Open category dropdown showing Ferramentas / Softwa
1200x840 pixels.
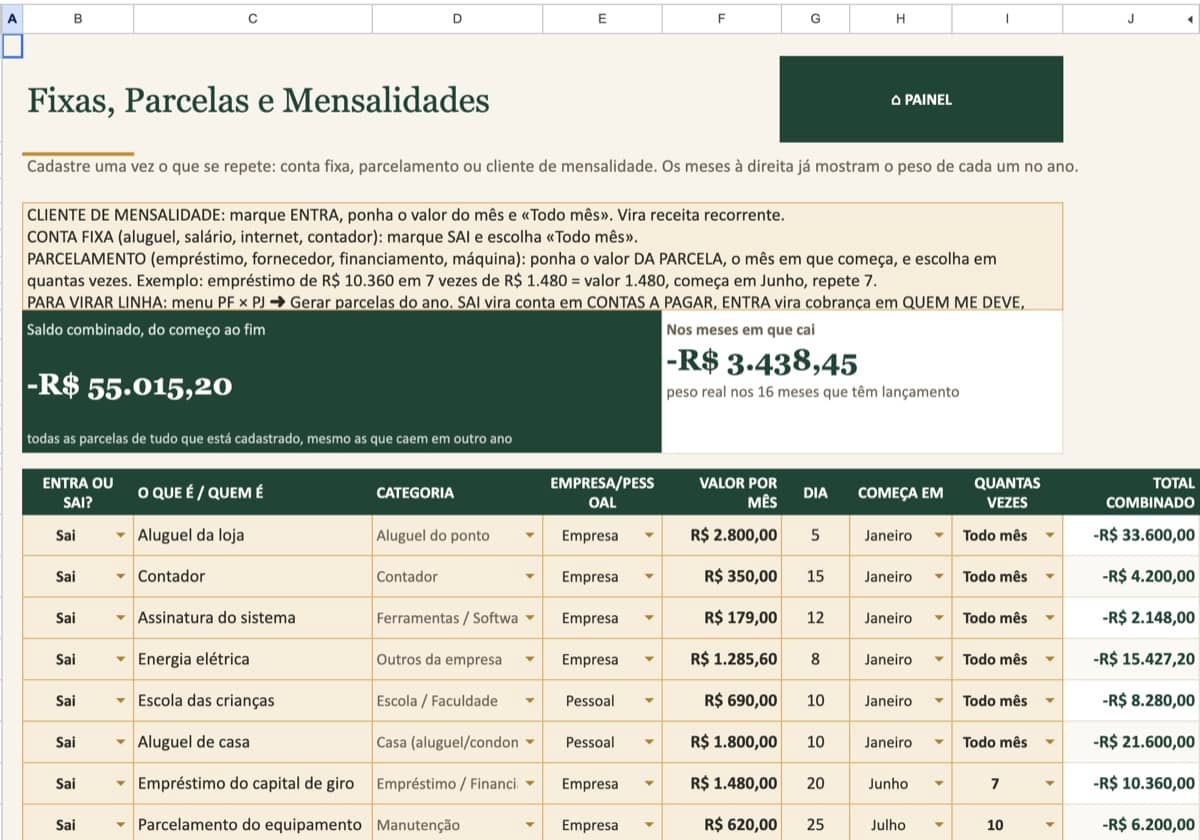point(529,618)
